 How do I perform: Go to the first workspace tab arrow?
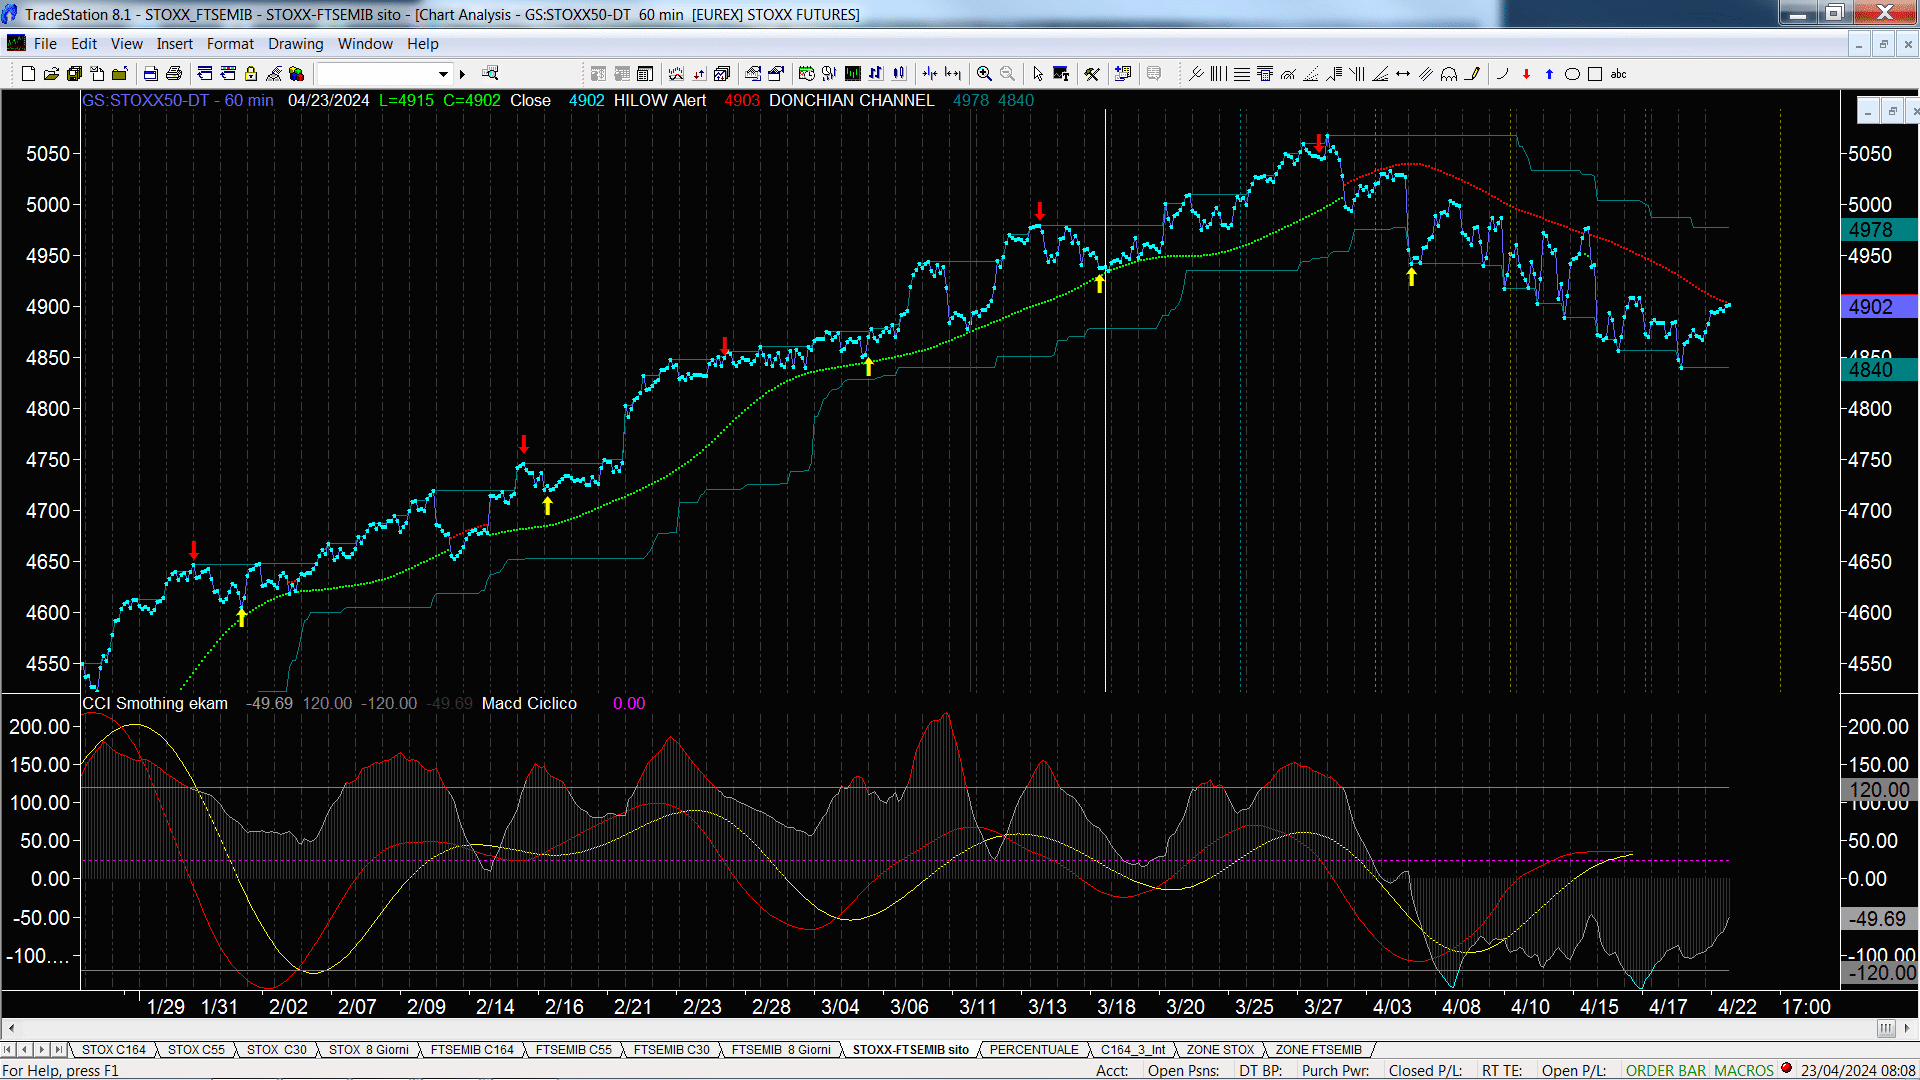point(8,1050)
